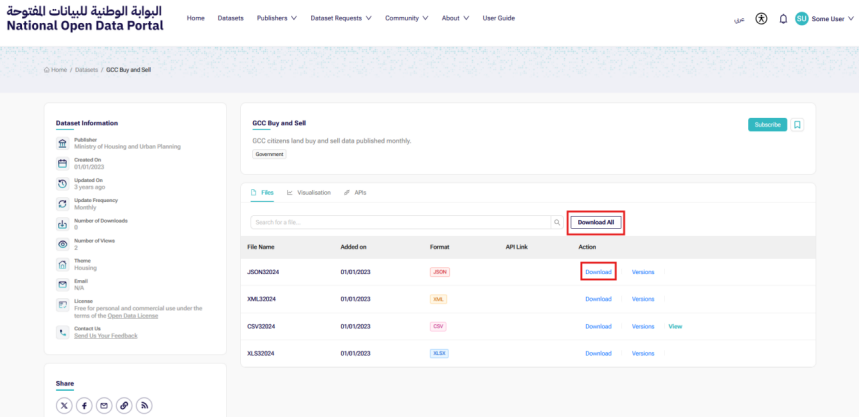Open notifications bell icon
This screenshot has height=417, width=859.
click(x=783, y=18)
